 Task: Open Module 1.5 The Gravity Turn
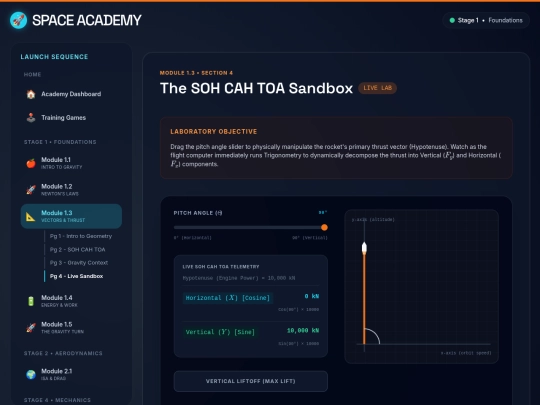coord(71,328)
